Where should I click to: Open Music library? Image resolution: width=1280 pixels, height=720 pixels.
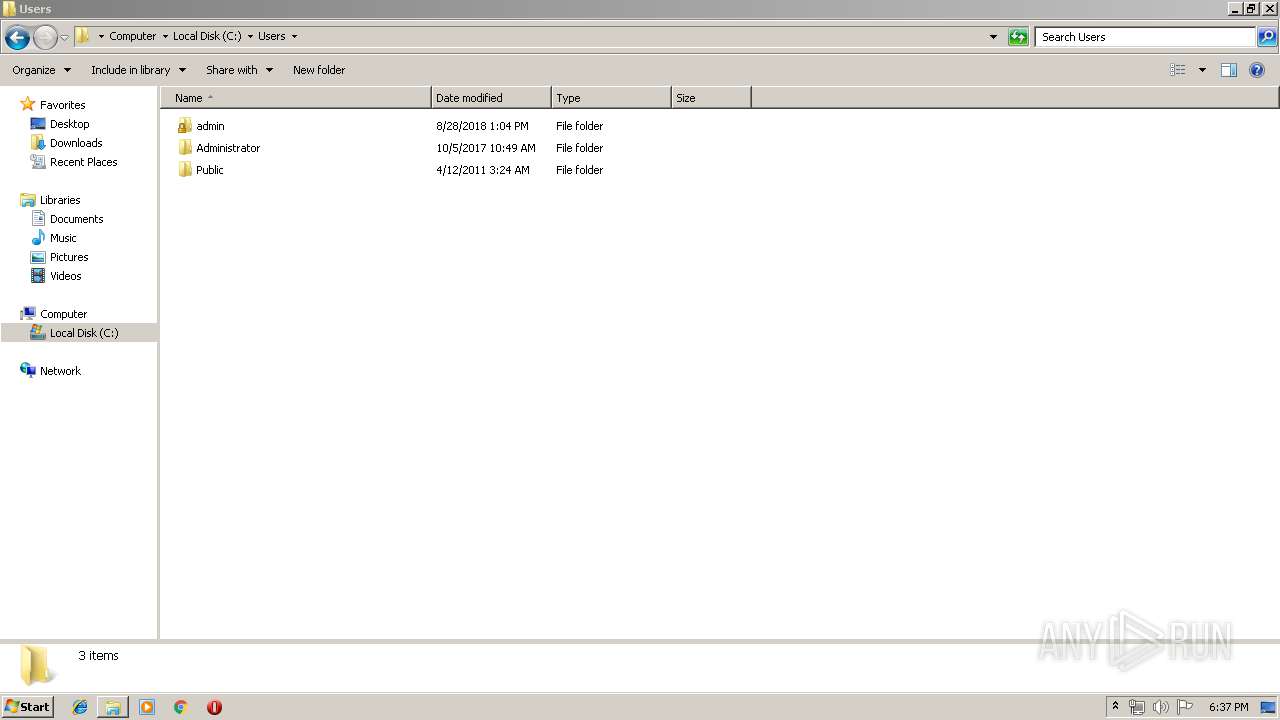coord(63,238)
